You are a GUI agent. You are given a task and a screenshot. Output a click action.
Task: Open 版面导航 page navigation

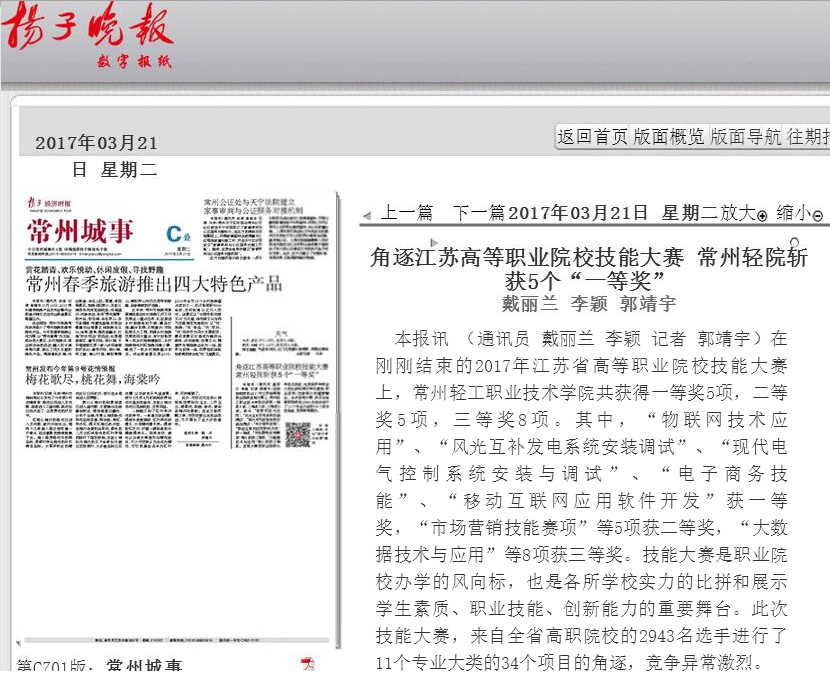pos(746,137)
